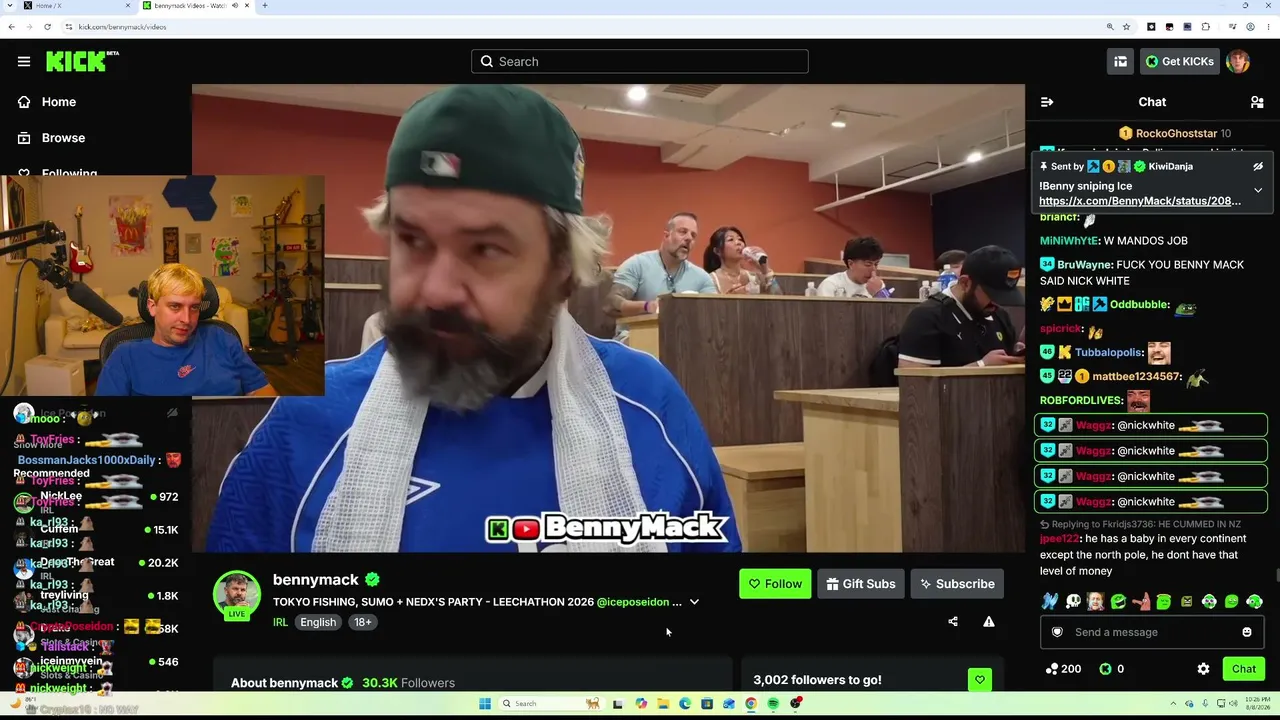
Task: Report the stream via warning icon
Action: pyautogui.click(x=989, y=622)
